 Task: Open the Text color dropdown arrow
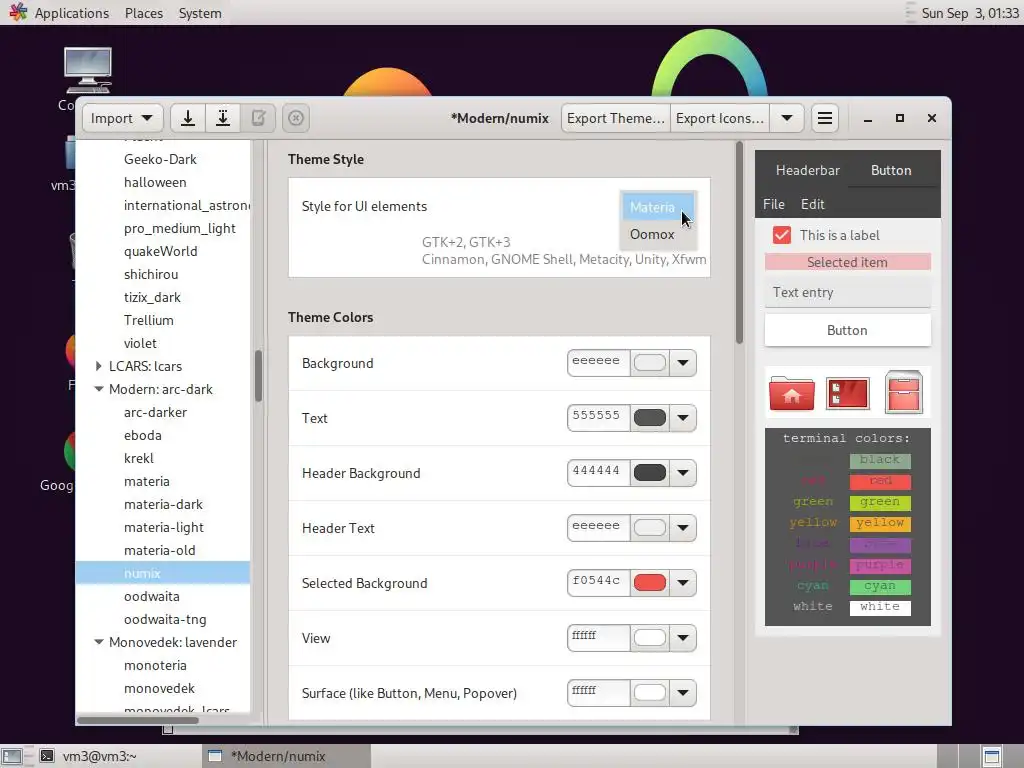pyautogui.click(x=682, y=418)
